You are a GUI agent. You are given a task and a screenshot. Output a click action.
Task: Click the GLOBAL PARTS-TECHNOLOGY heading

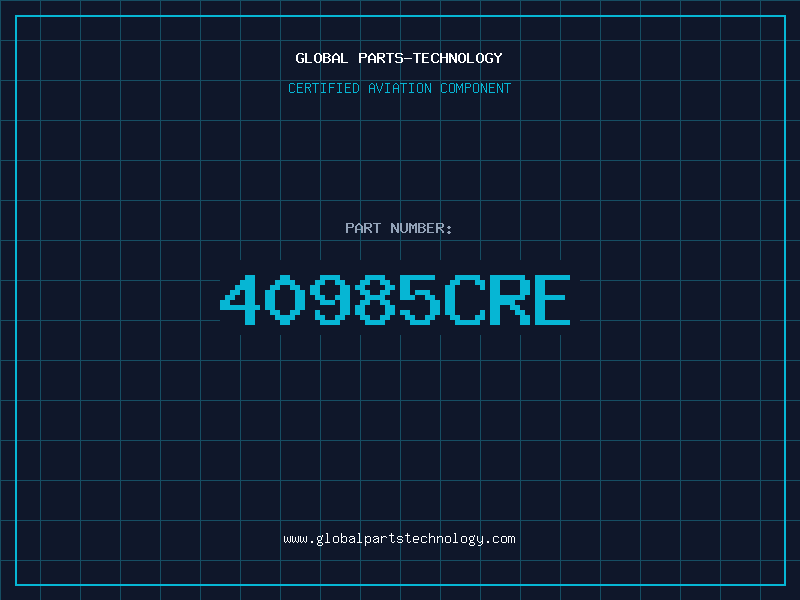pyautogui.click(x=399, y=58)
